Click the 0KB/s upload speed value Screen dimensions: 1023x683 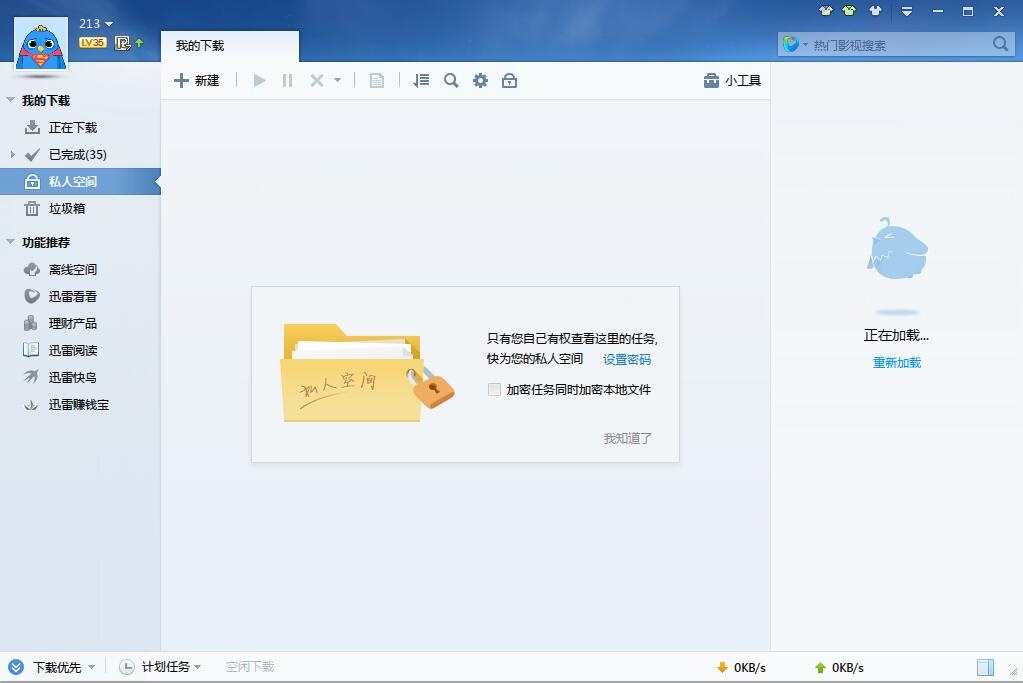(847, 667)
